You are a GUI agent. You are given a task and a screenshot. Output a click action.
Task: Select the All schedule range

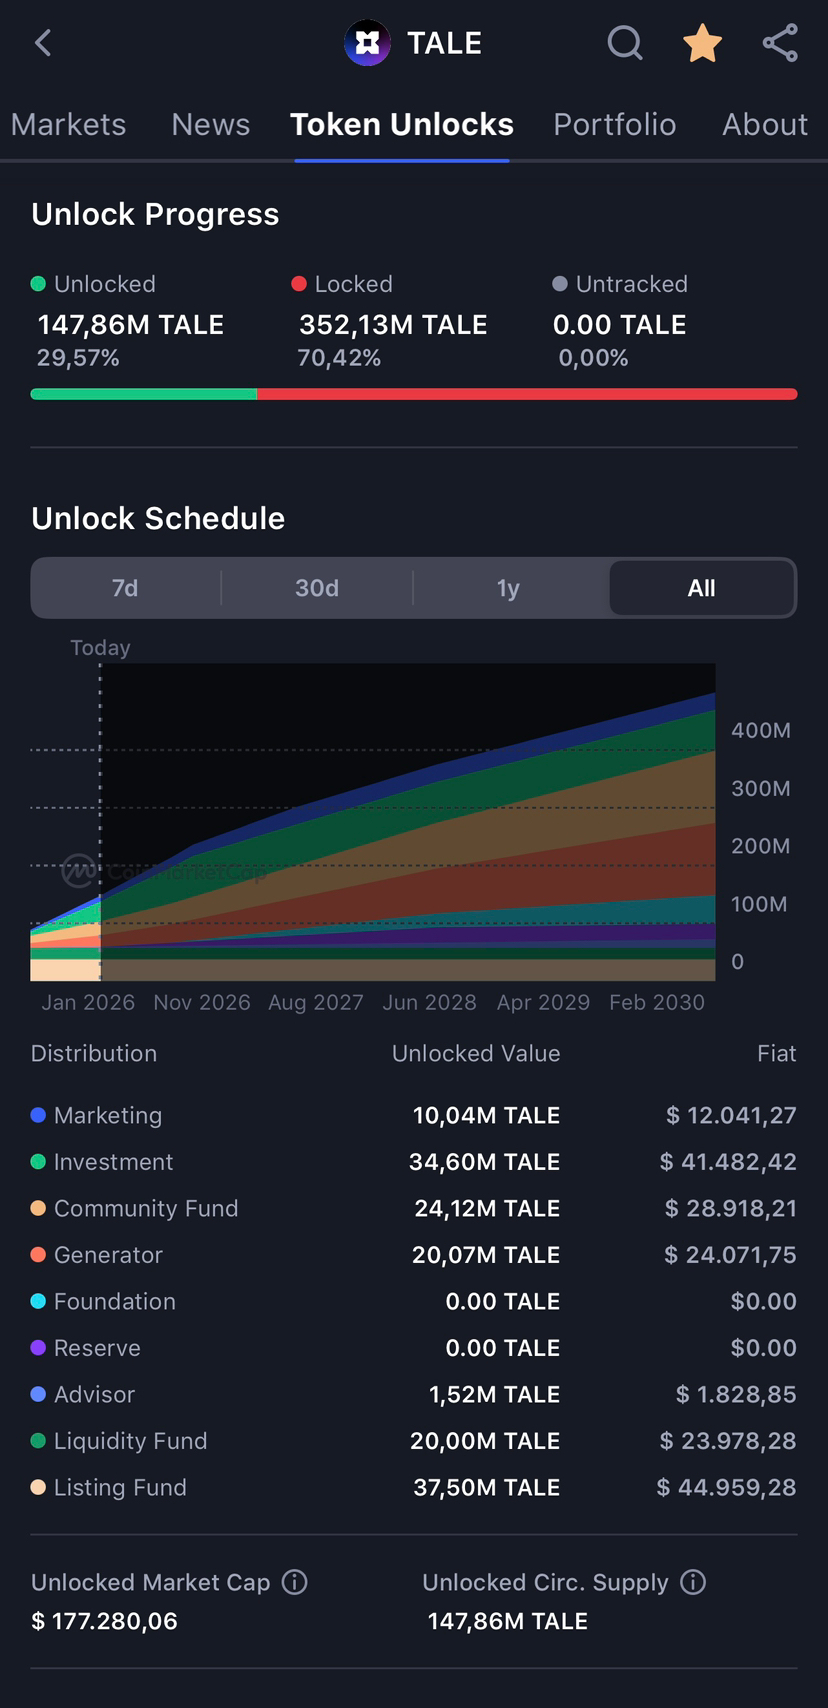coord(701,588)
